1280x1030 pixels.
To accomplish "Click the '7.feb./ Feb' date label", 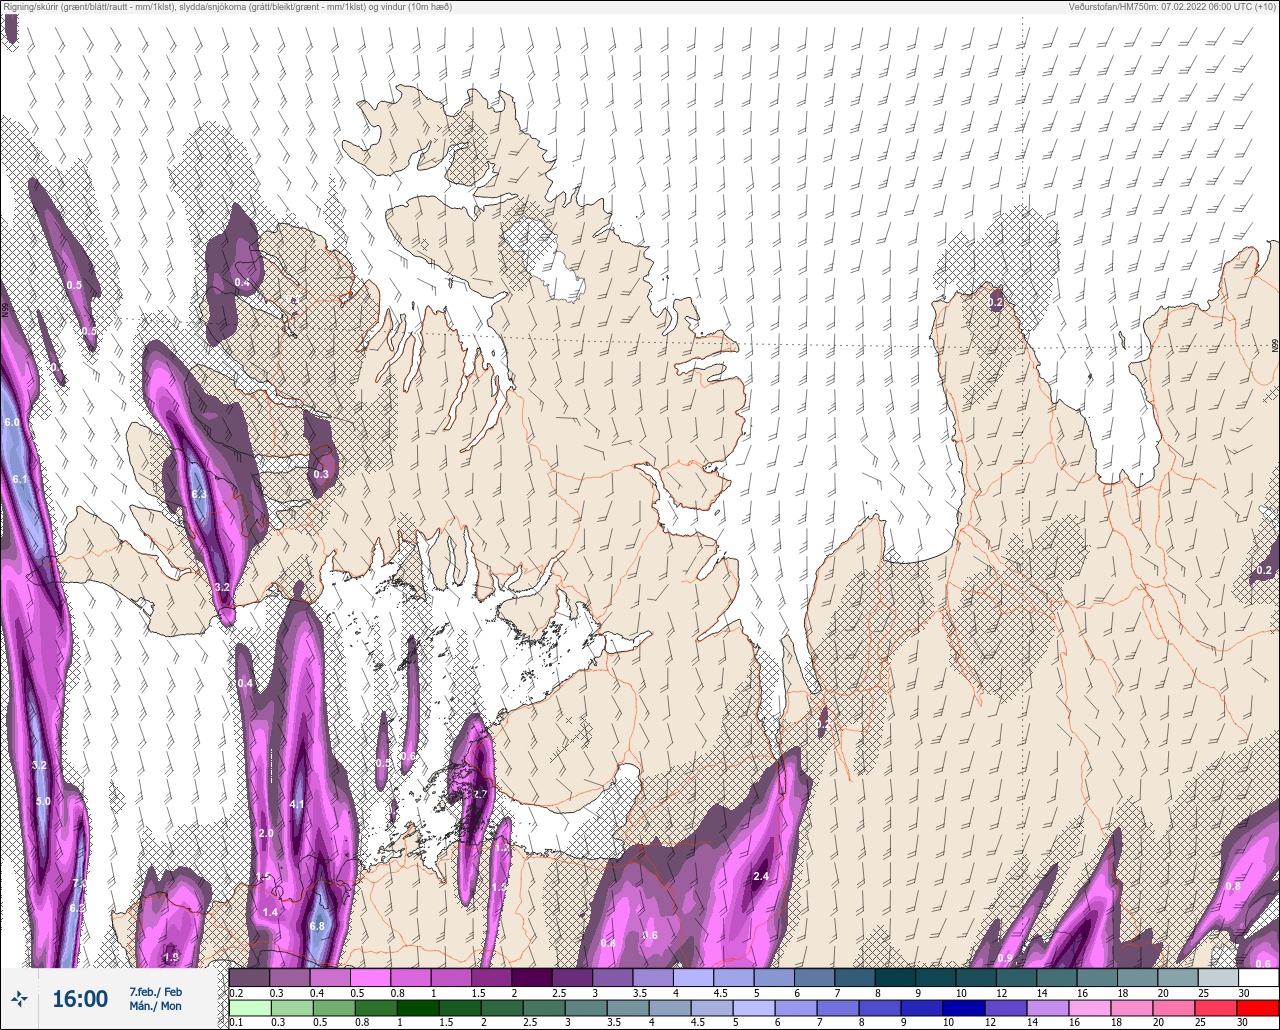I will tap(155, 991).
